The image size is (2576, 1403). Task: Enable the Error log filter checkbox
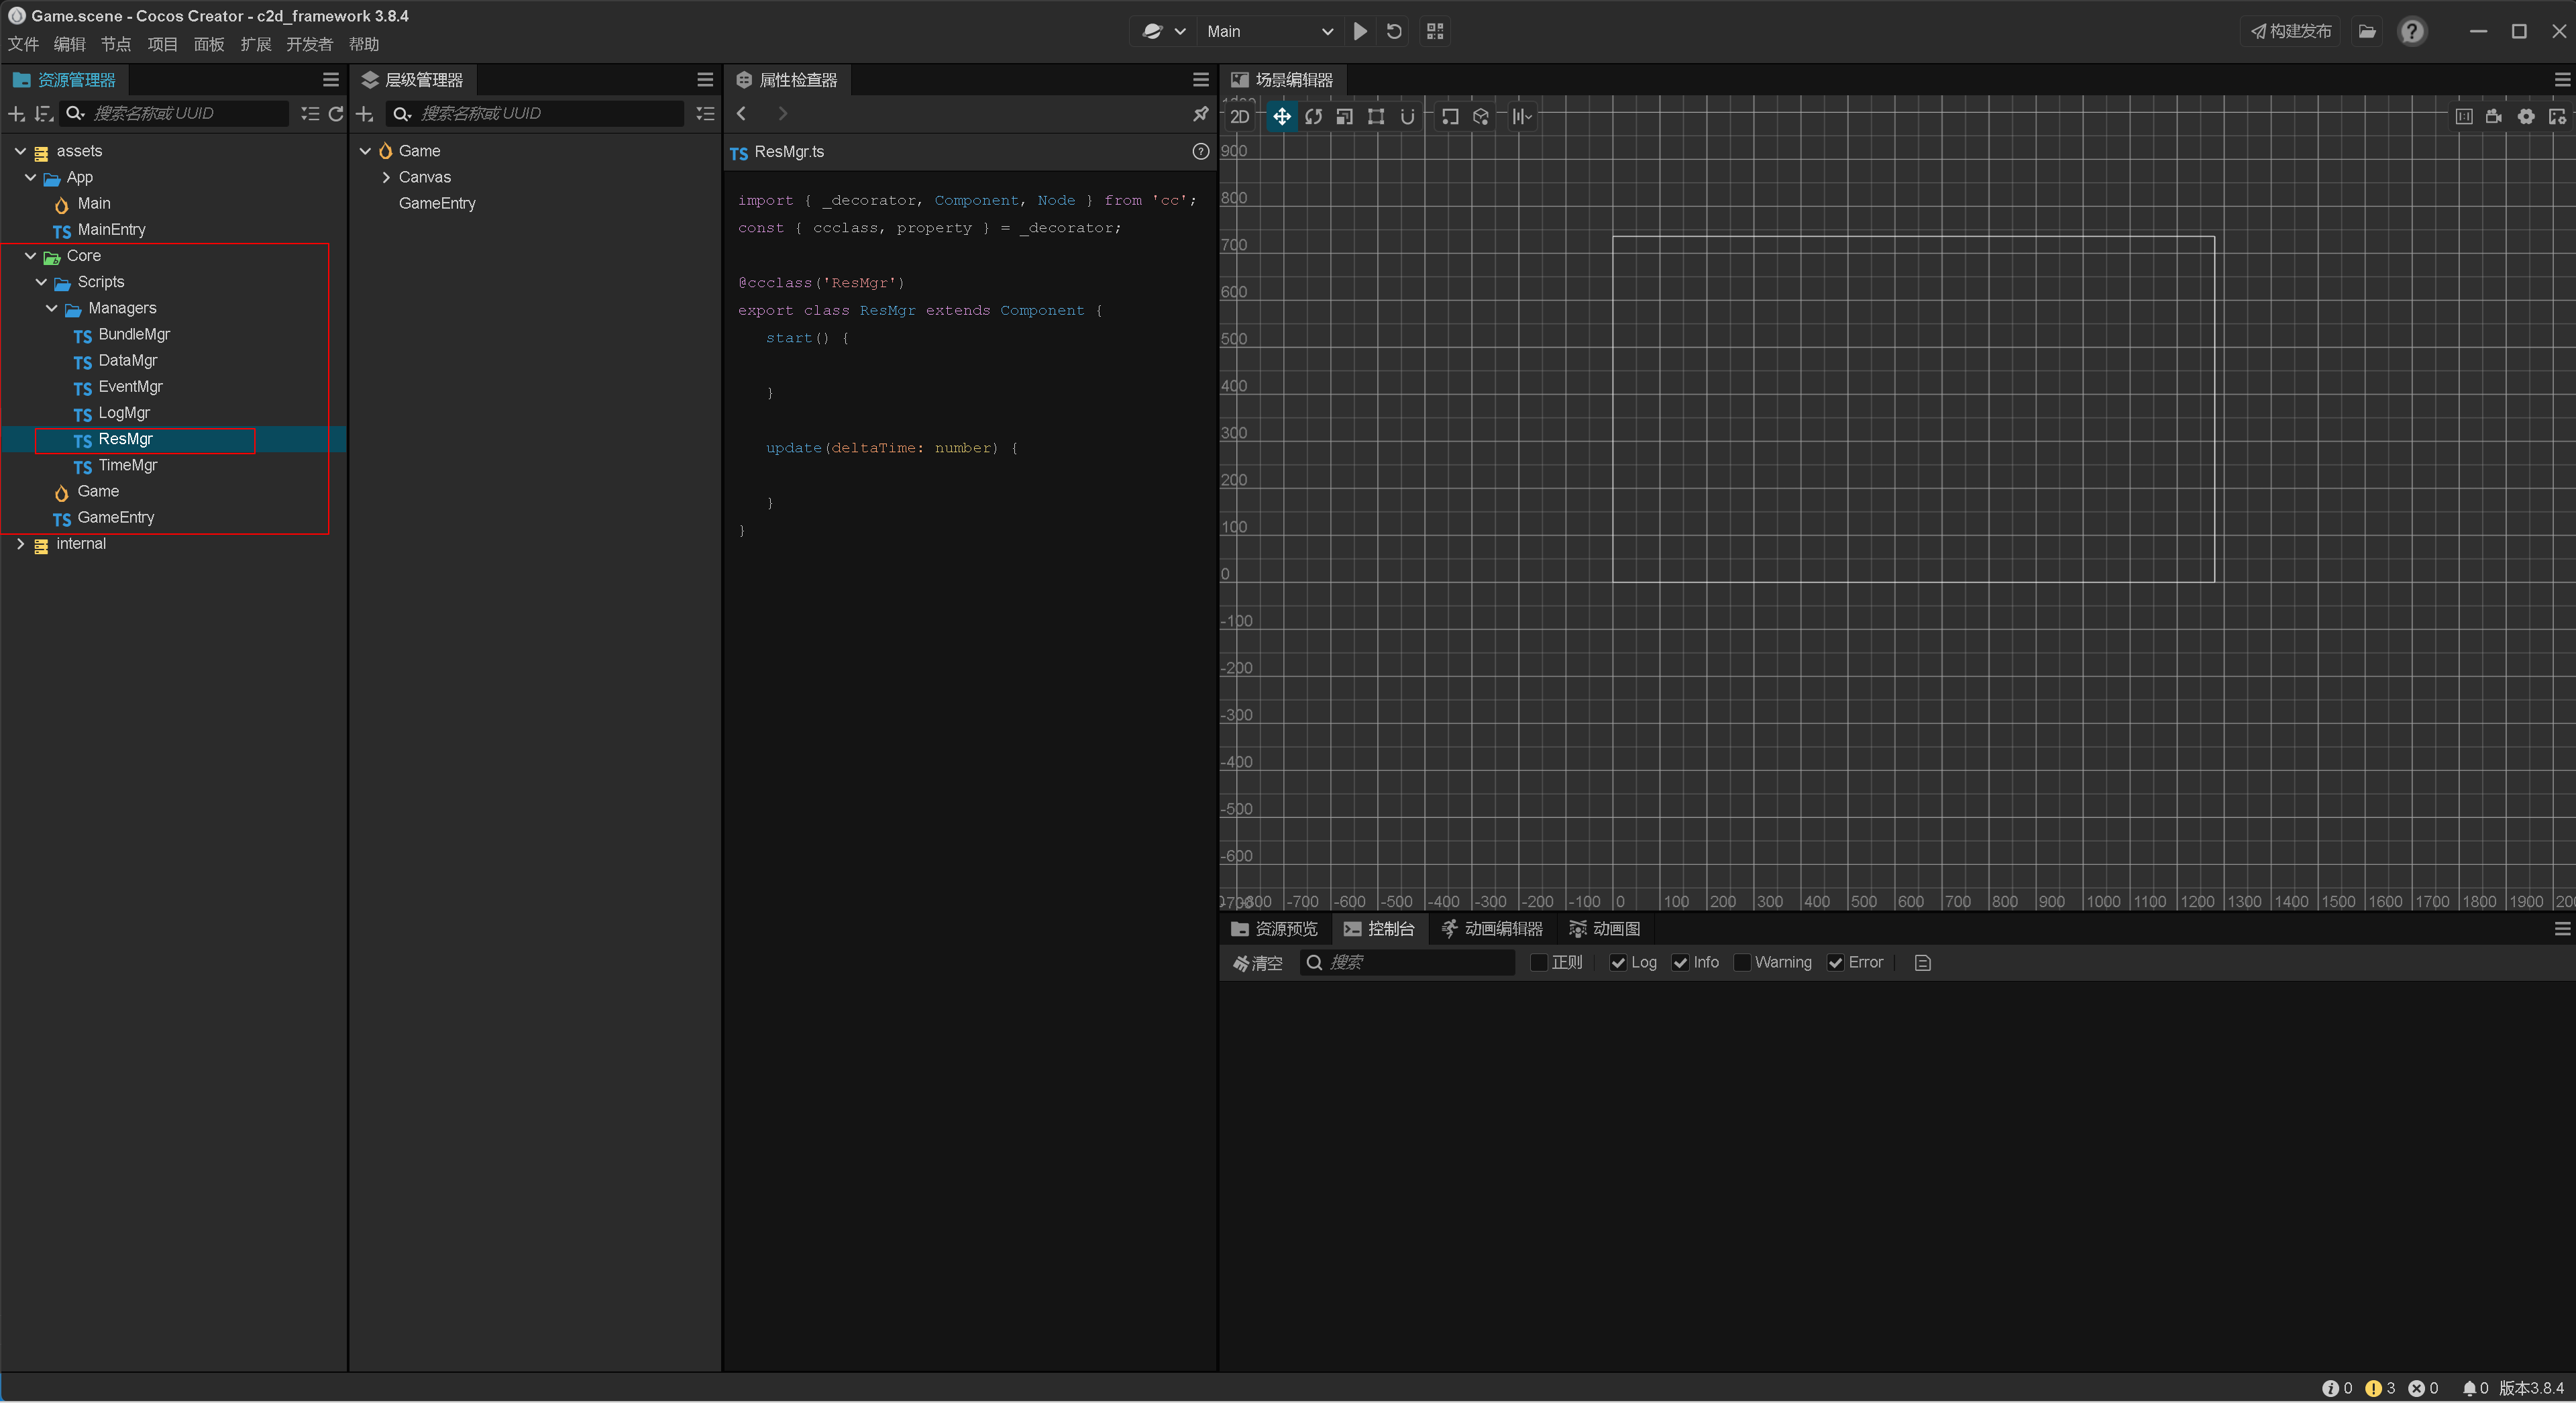(1835, 962)
